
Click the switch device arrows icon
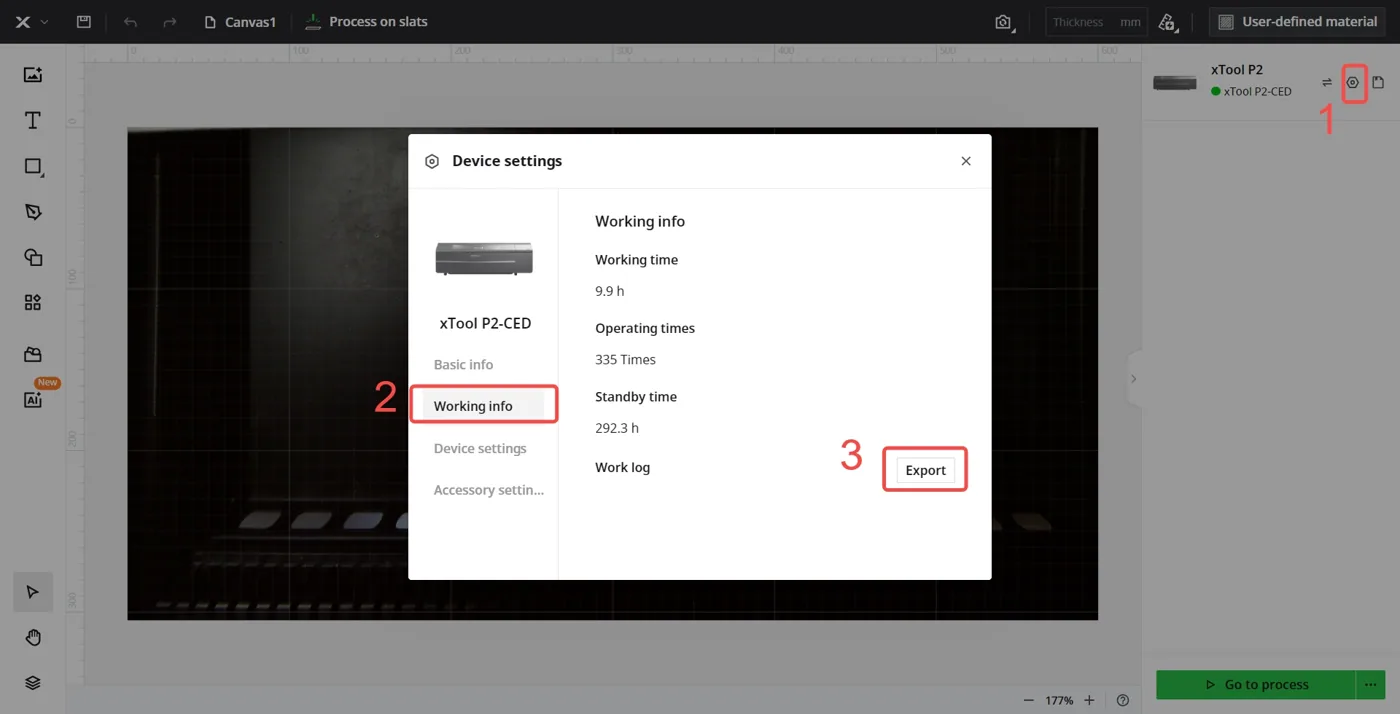(x=1327, y=82)
